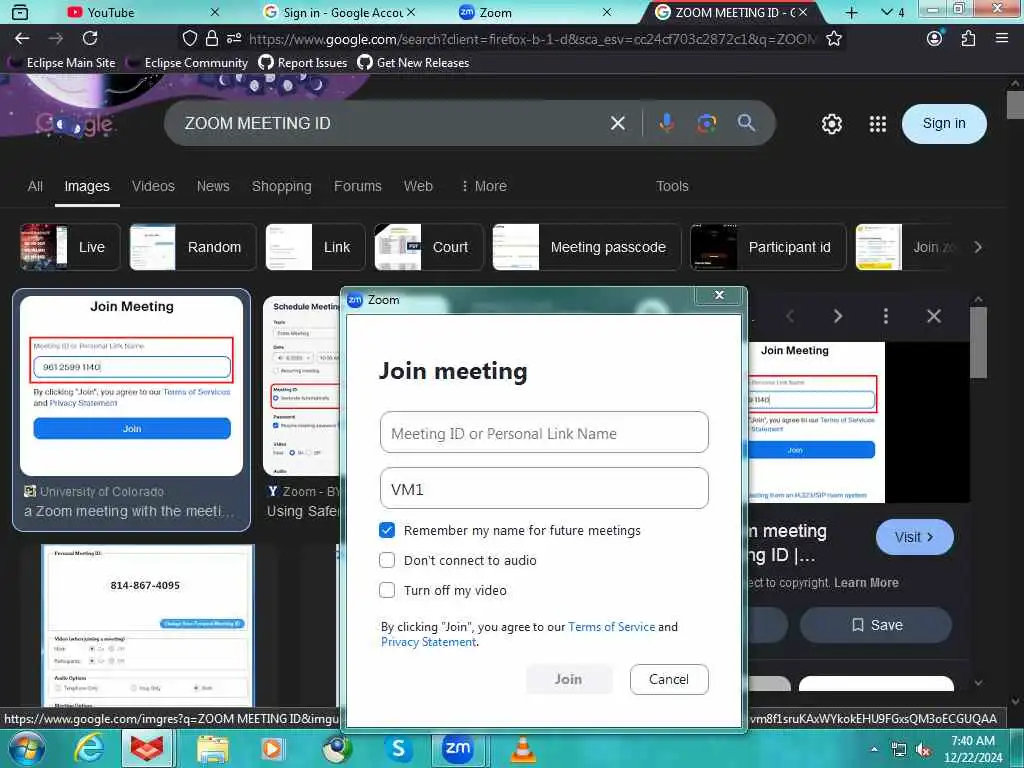1024x768 pixels.
Task: Open Terms of Service link in Zoom
Action: click(x=611, y=626)
